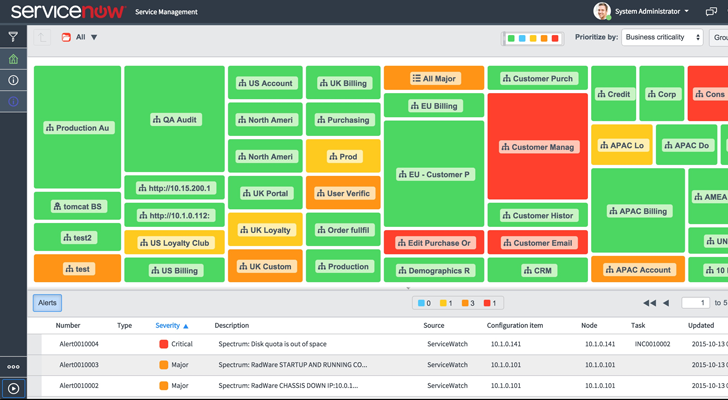Screen dimensions: 728x400
Task: Open the Business criticality prioritize dropdown
Action: click(662, 37)
